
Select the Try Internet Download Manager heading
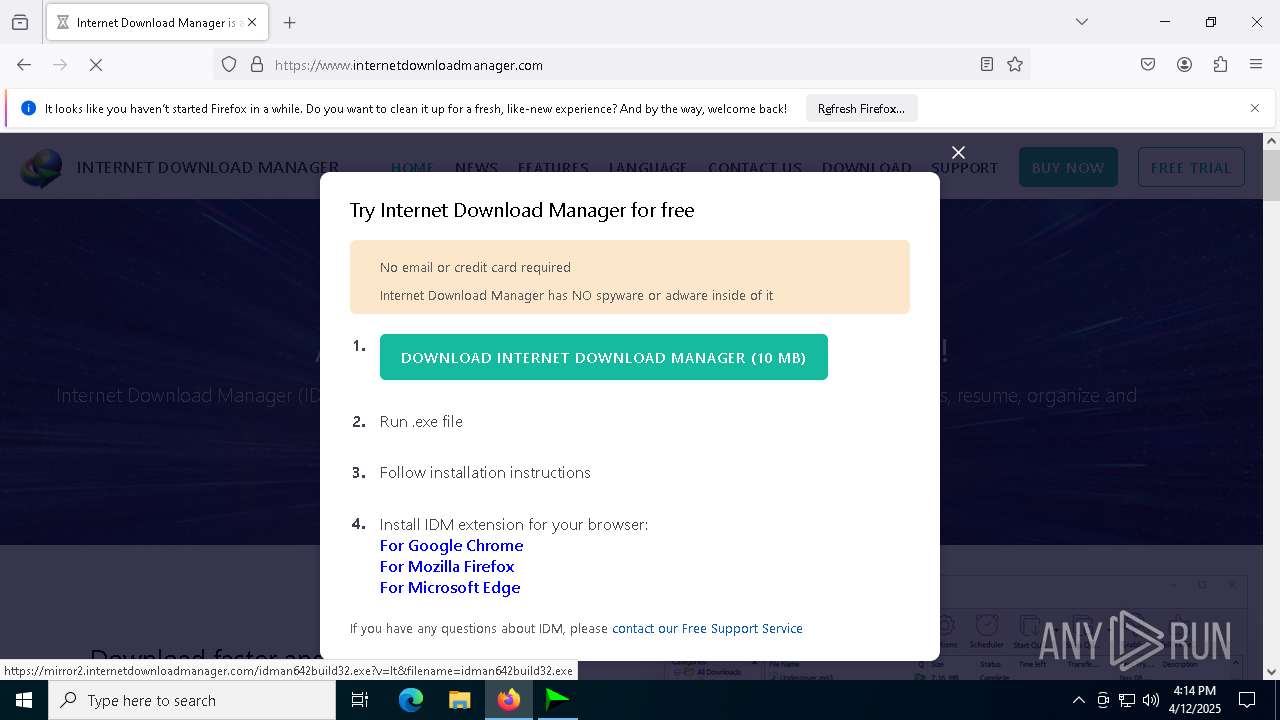pos(522,210)
